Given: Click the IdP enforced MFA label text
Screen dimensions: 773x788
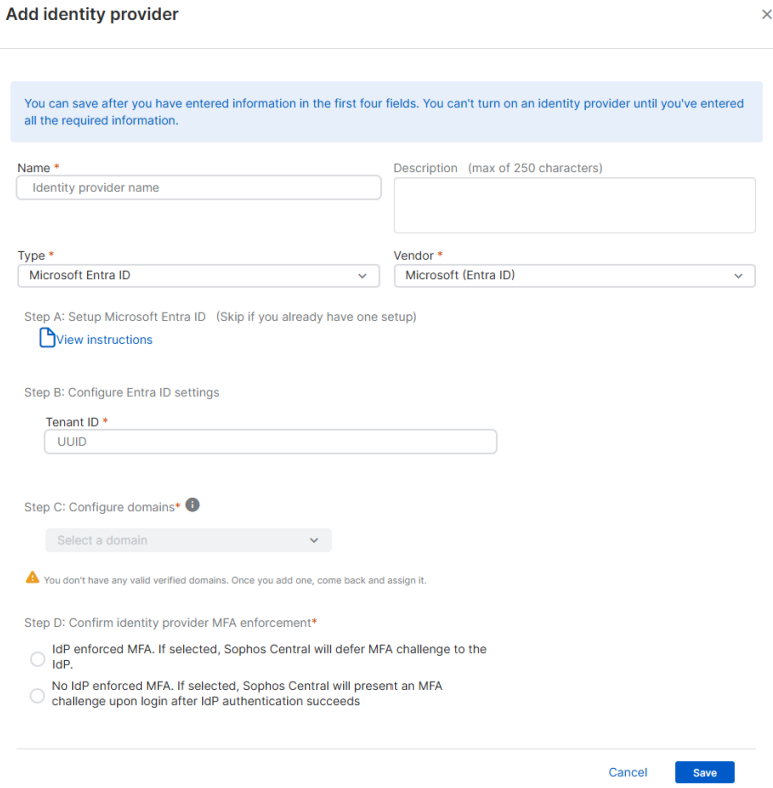Looking at the screenshot, I should [268, 656].
